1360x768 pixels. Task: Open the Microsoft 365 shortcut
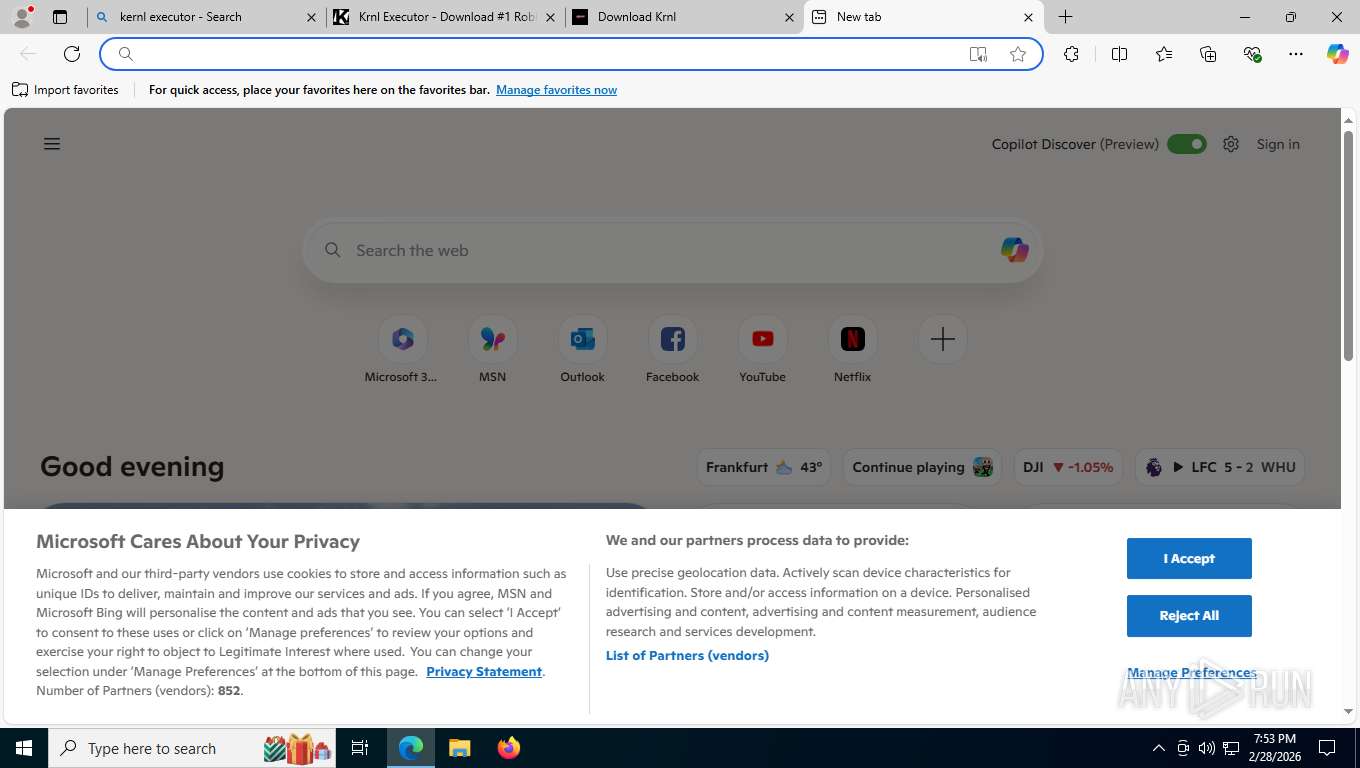coord(402,350)
